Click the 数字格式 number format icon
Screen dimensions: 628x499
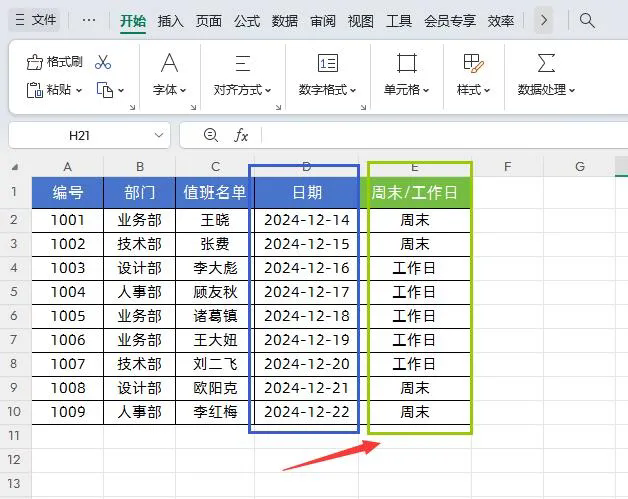point(328,63)
